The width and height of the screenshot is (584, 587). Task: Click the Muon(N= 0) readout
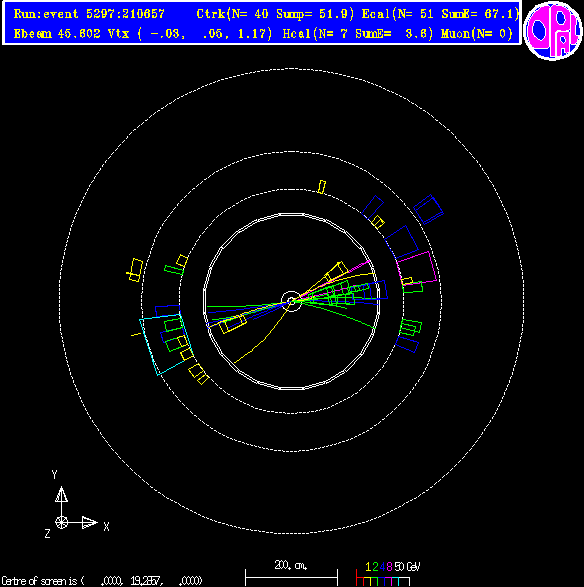click(x=477, y=34)
